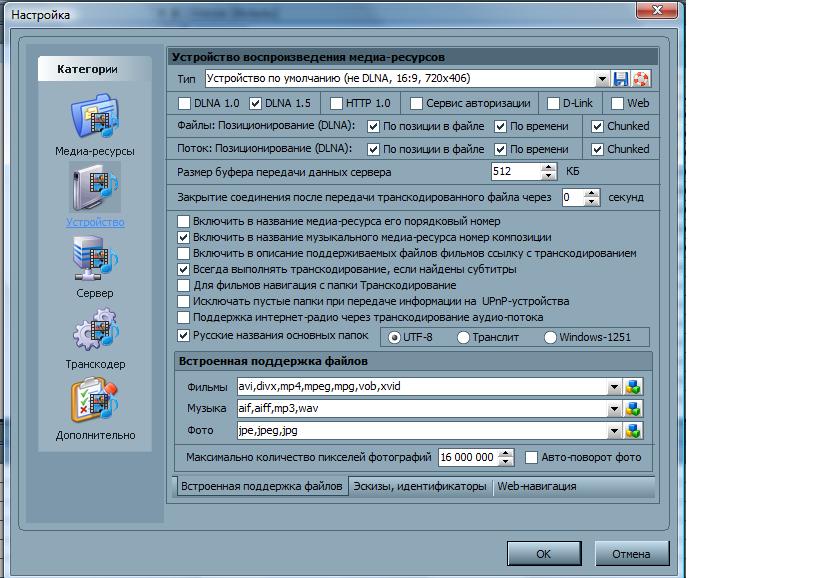
Task: Switch to Эскизы, идентификаторы tab
Action: pyautogui.click(x=420, y=486)
